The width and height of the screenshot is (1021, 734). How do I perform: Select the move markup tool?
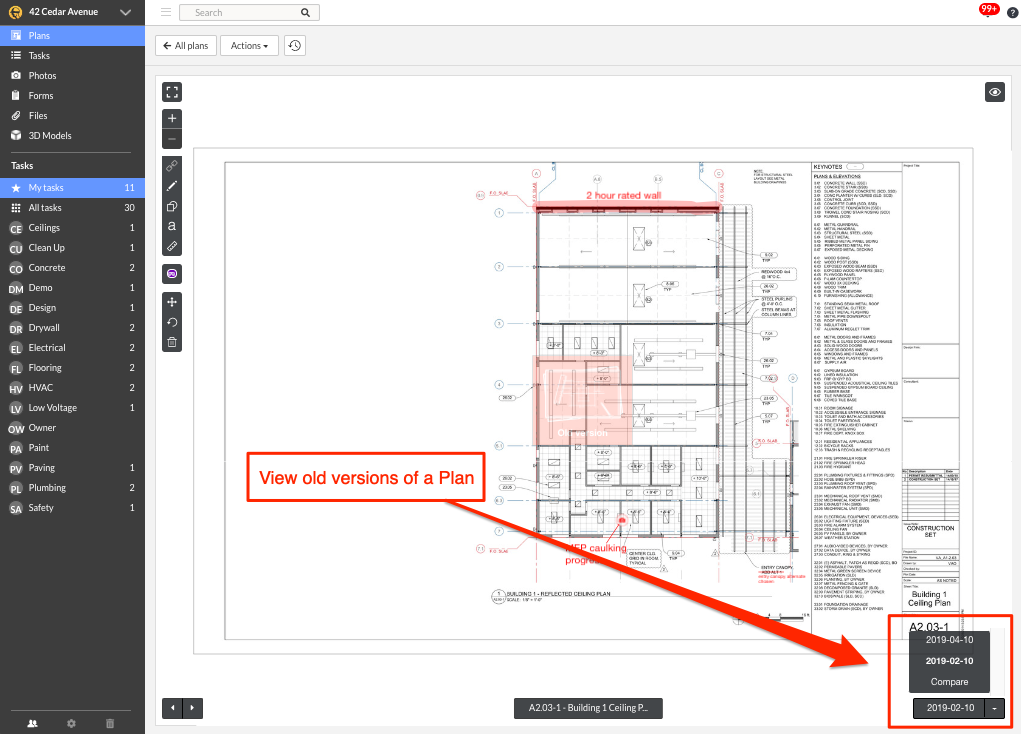click(171, 301)
